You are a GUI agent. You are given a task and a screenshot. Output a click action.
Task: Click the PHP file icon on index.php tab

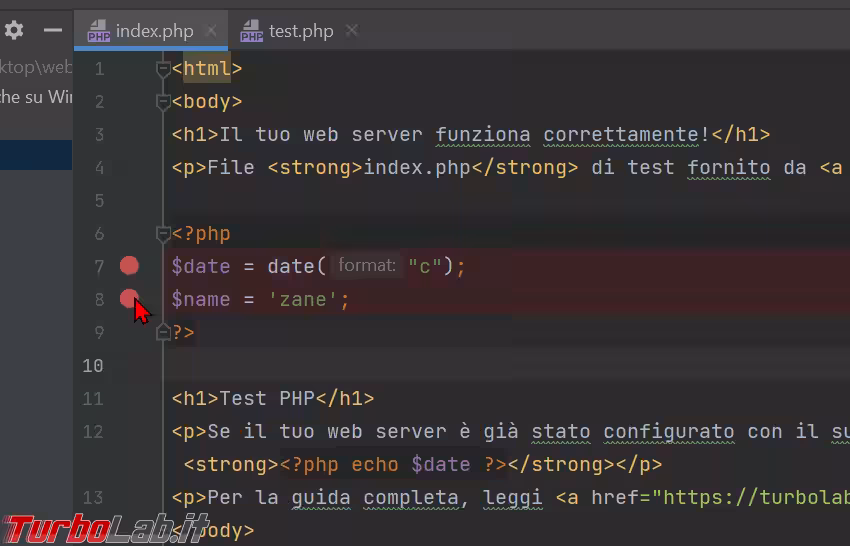tap(98, 32)
